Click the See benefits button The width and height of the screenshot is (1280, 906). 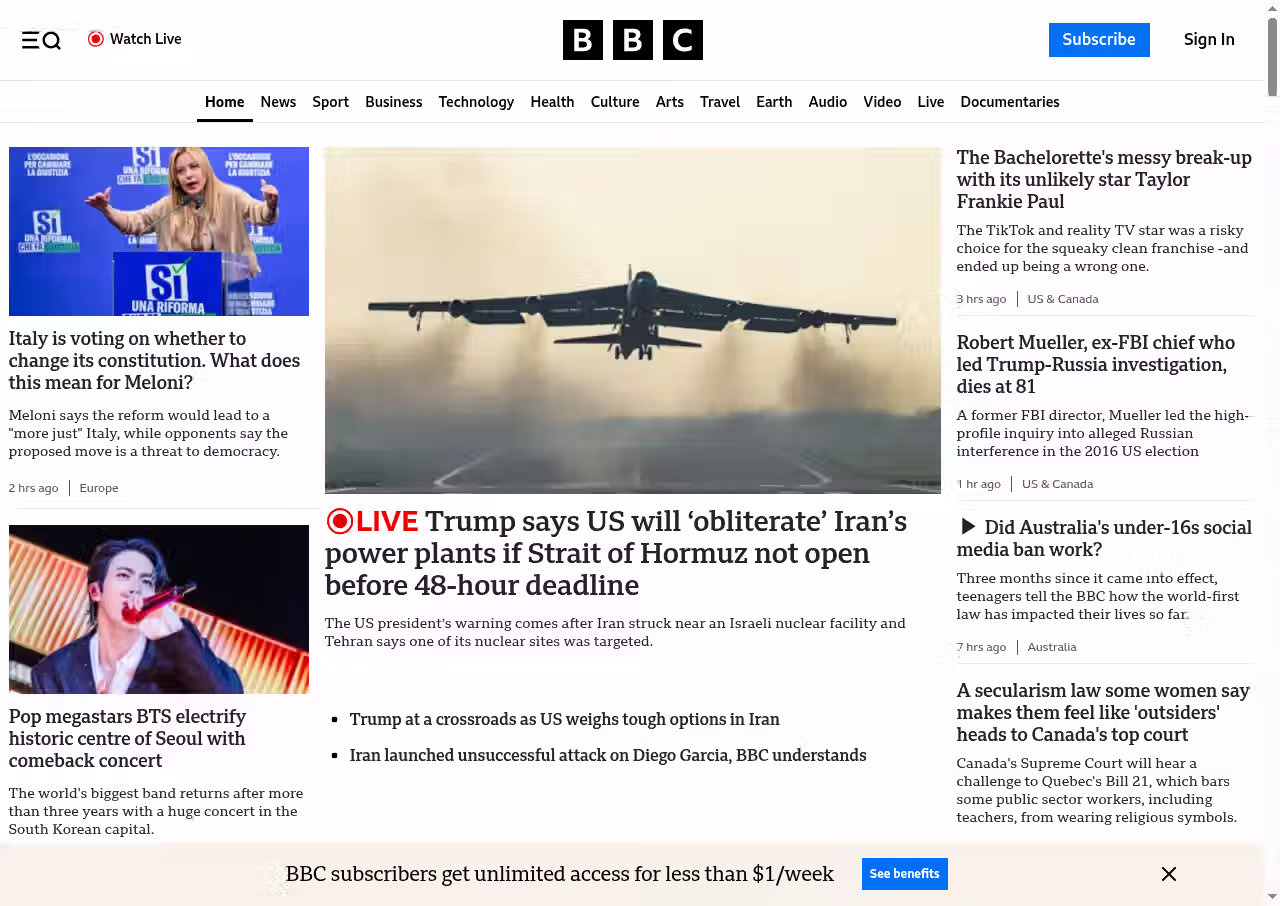pos(905,874)
